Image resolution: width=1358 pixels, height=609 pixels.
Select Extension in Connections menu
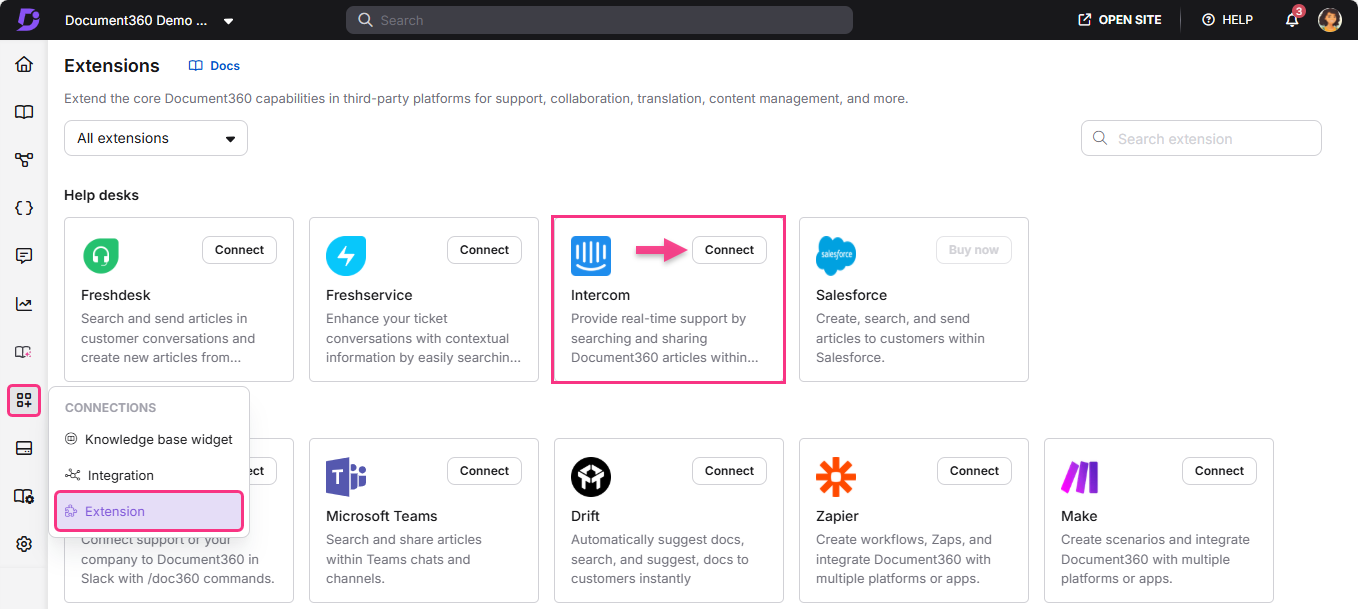pos(148,511)
